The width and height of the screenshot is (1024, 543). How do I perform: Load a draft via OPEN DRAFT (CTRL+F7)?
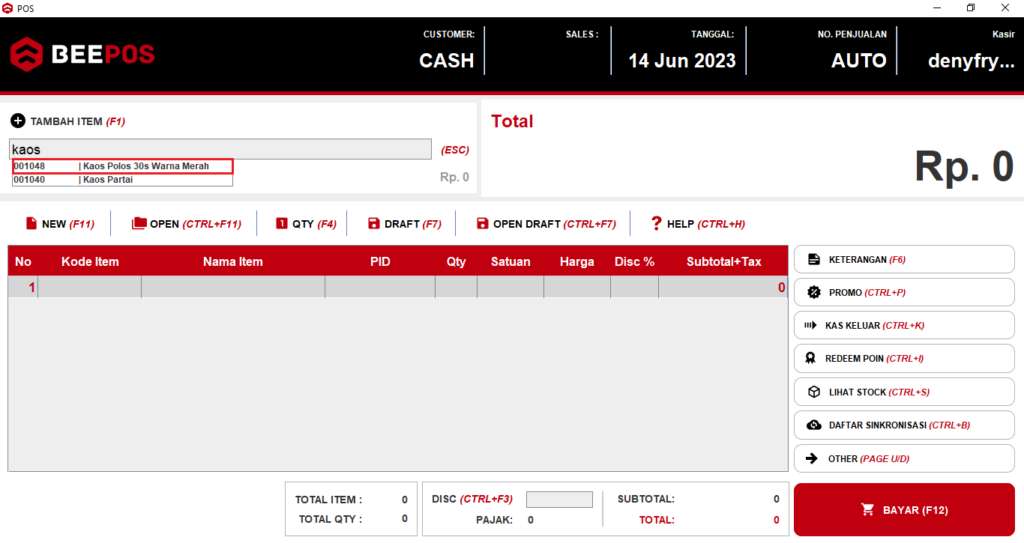pos(546,223)
